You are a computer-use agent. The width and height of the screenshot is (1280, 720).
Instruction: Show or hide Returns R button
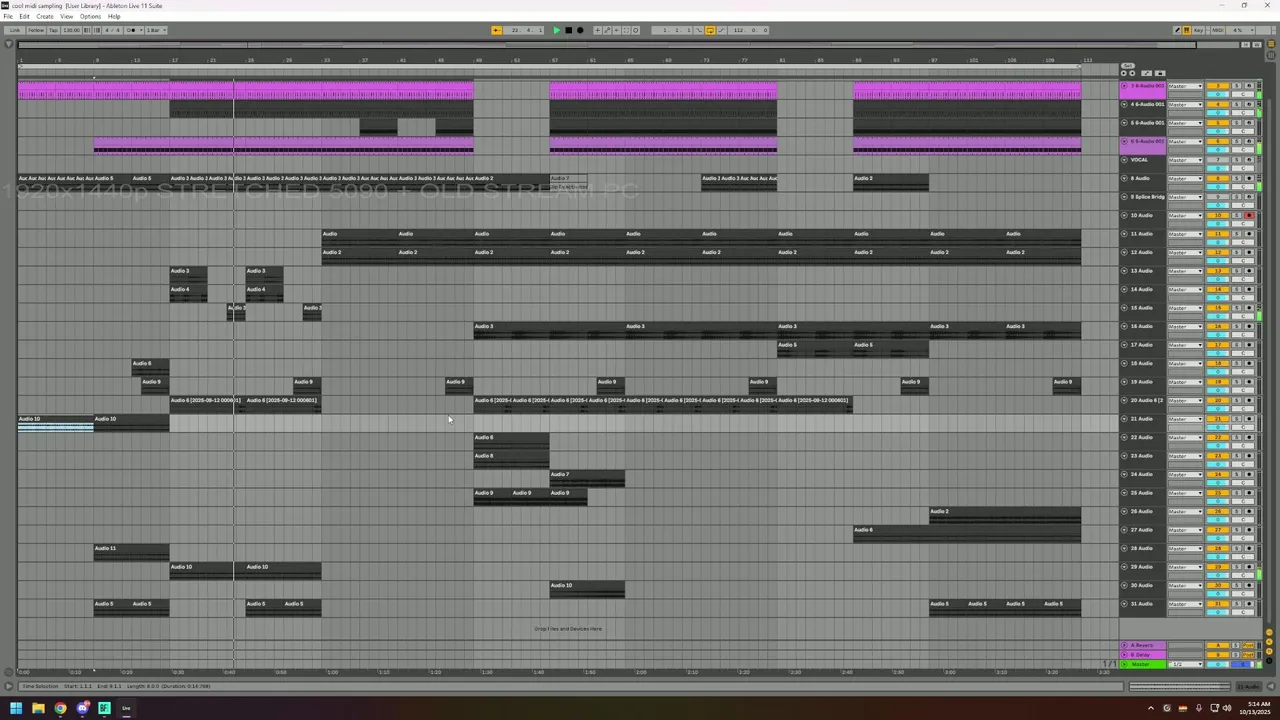(1269, 642)
